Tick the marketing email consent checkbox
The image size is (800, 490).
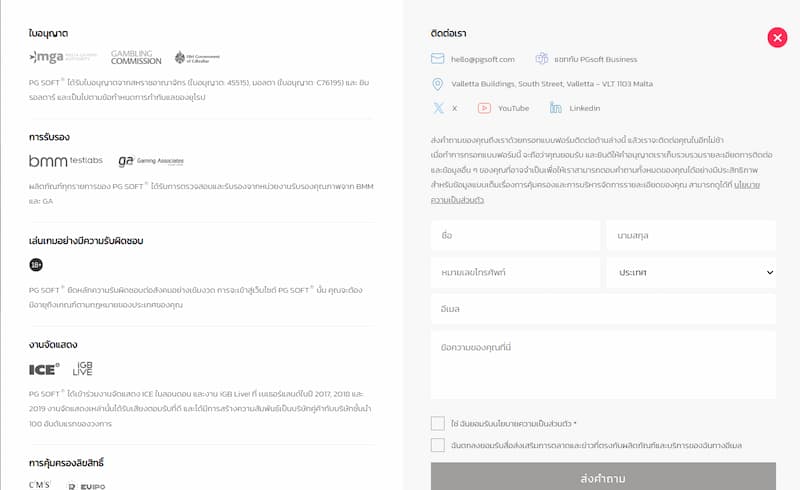[438, 445]
